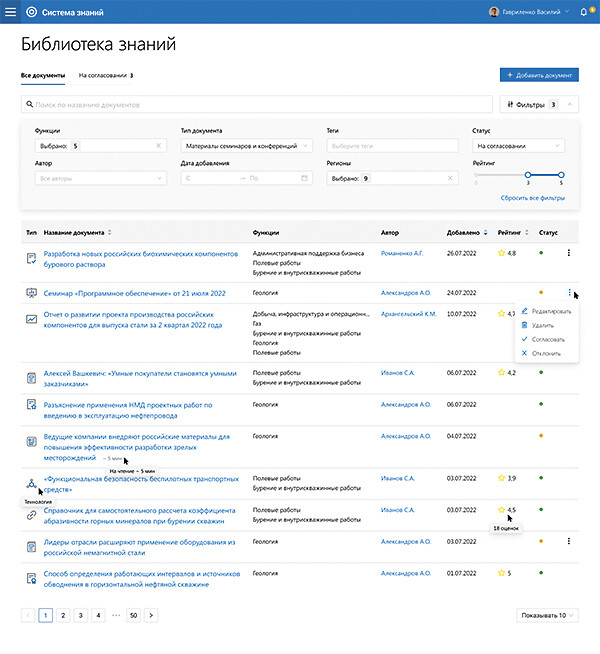Go to next page with arrow

pos(150,615)
